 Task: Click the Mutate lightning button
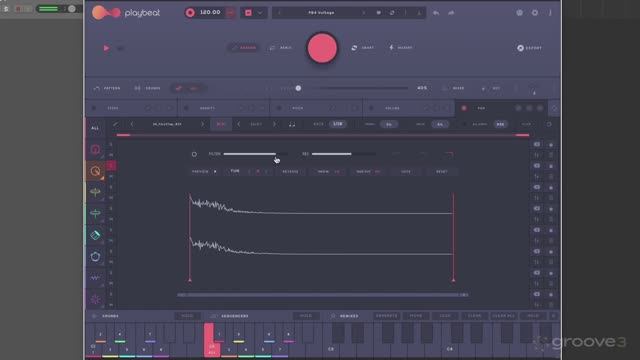pyautogui.click(x=400, y=48)
